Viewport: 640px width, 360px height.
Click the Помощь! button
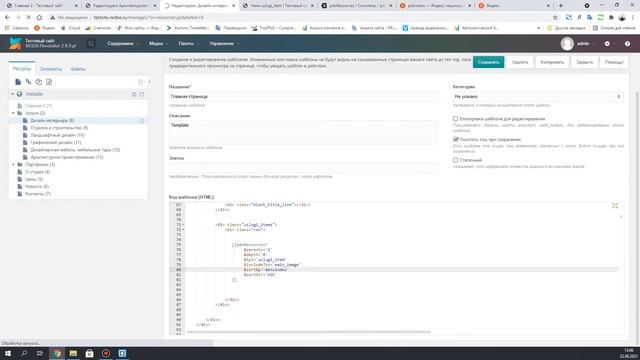(x=613, y=62)
